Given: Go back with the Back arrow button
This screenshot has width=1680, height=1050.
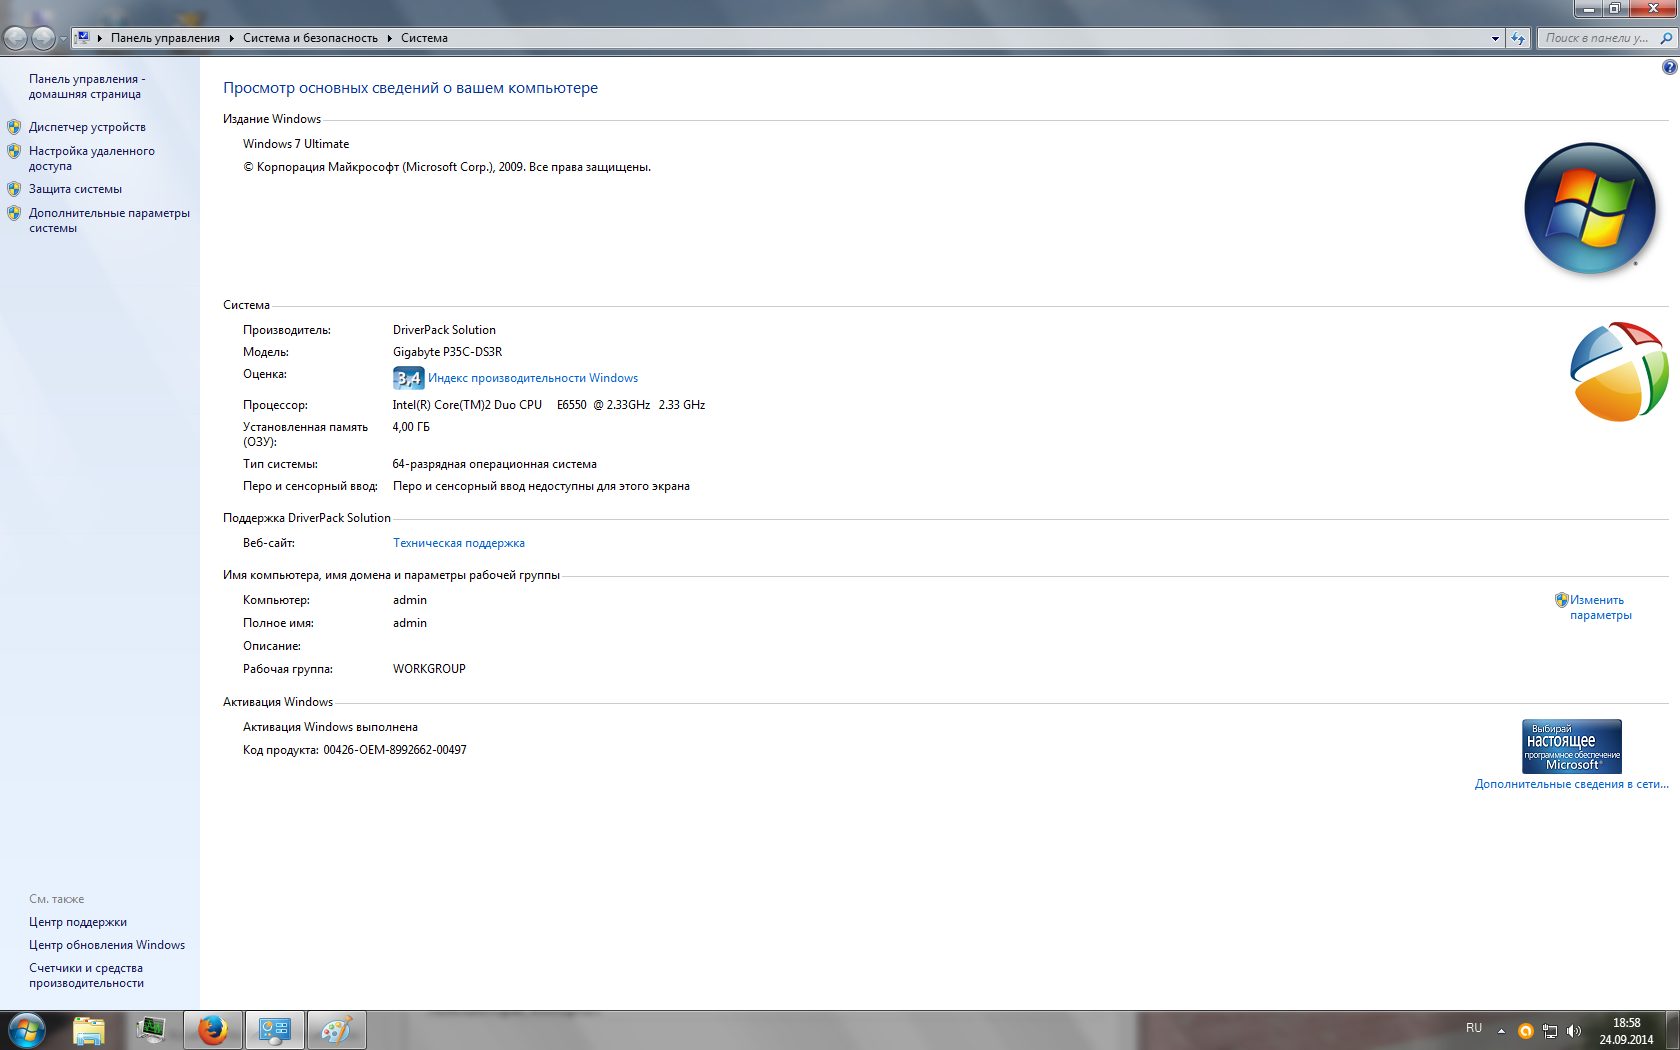Looking at the screenshot, I should click(16, 38).
